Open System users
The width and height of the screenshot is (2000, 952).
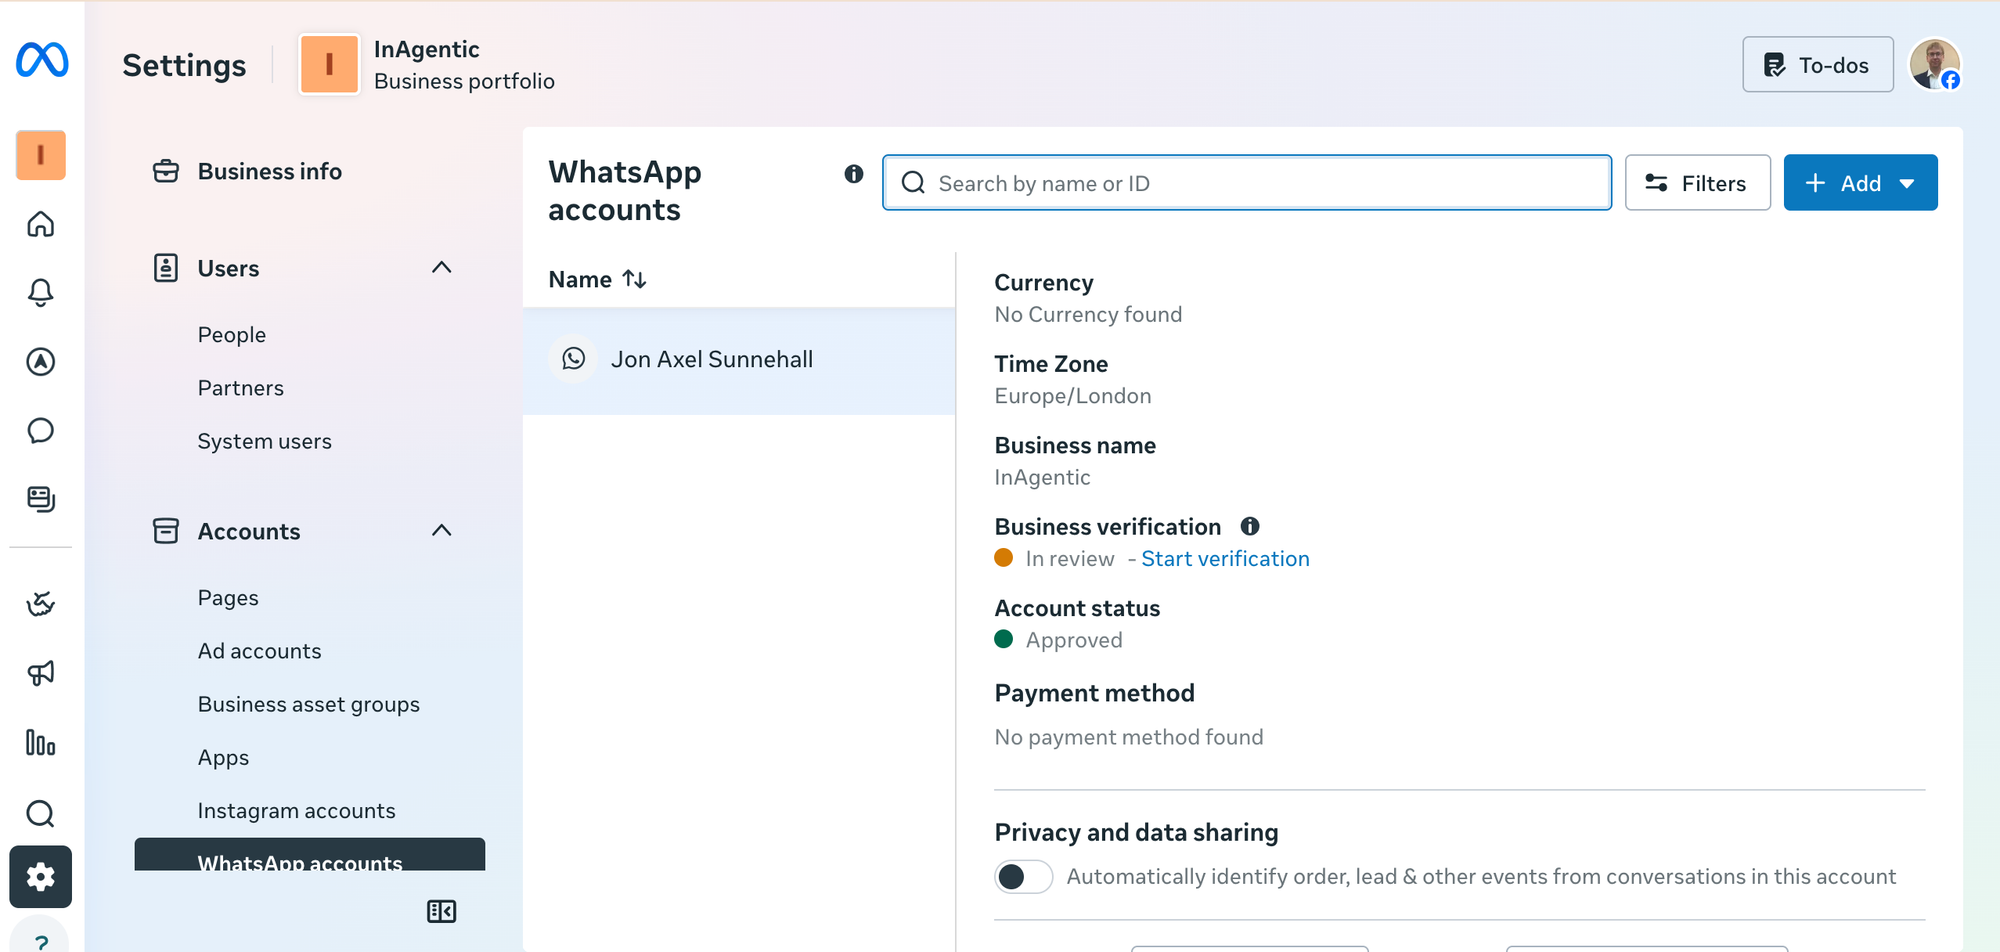(x=265, y=441)
